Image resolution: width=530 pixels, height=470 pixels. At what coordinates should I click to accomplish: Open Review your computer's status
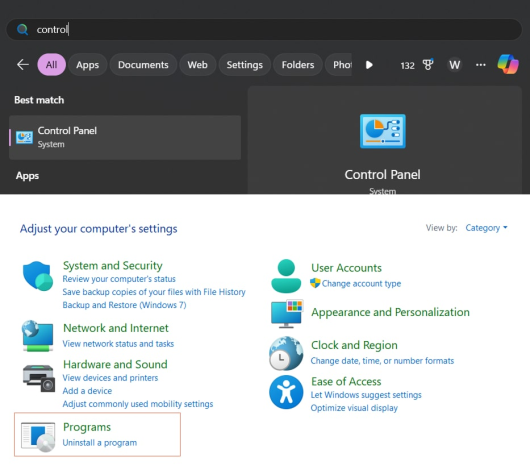(x=119, y=279)
